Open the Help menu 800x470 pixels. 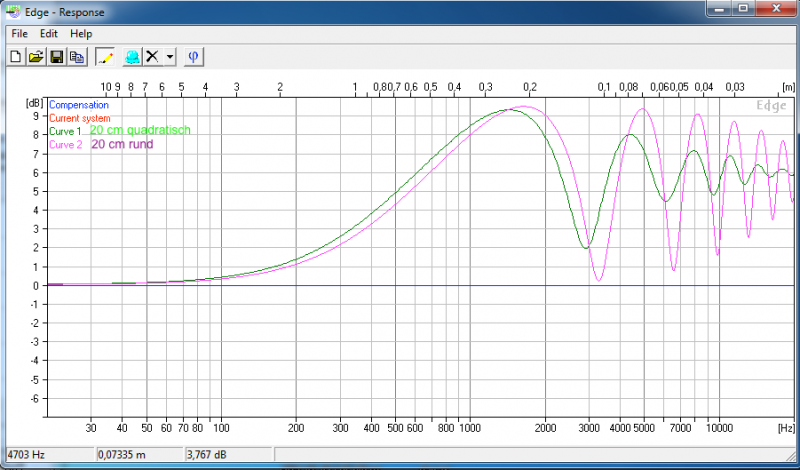[81, 34]
